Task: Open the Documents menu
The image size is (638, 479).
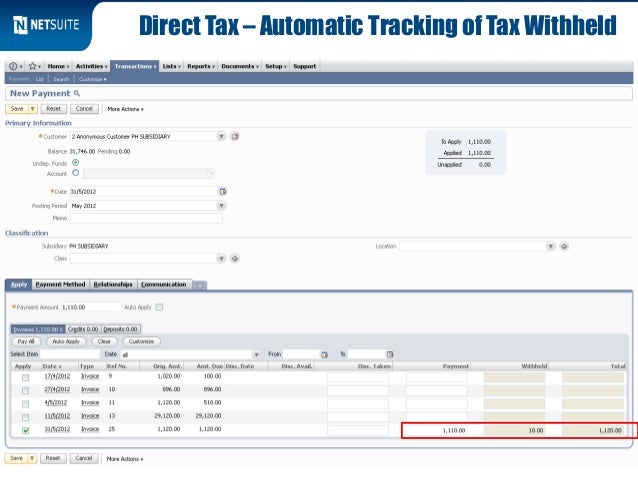Action: (x=240, y=66)
